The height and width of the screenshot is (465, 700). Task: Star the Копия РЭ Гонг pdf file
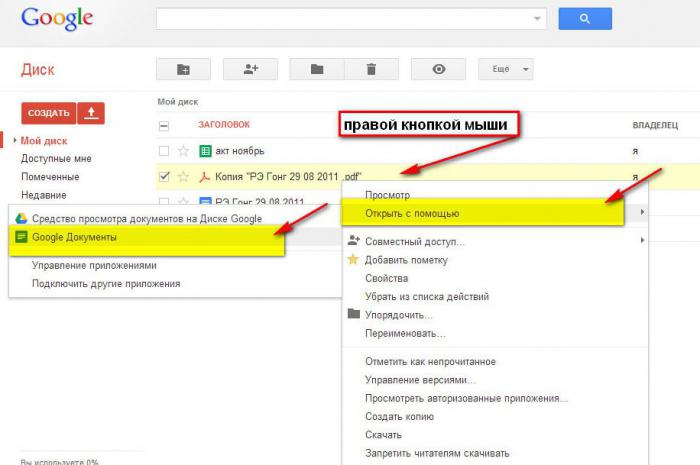pyautogui.click(x=183, y=177)
